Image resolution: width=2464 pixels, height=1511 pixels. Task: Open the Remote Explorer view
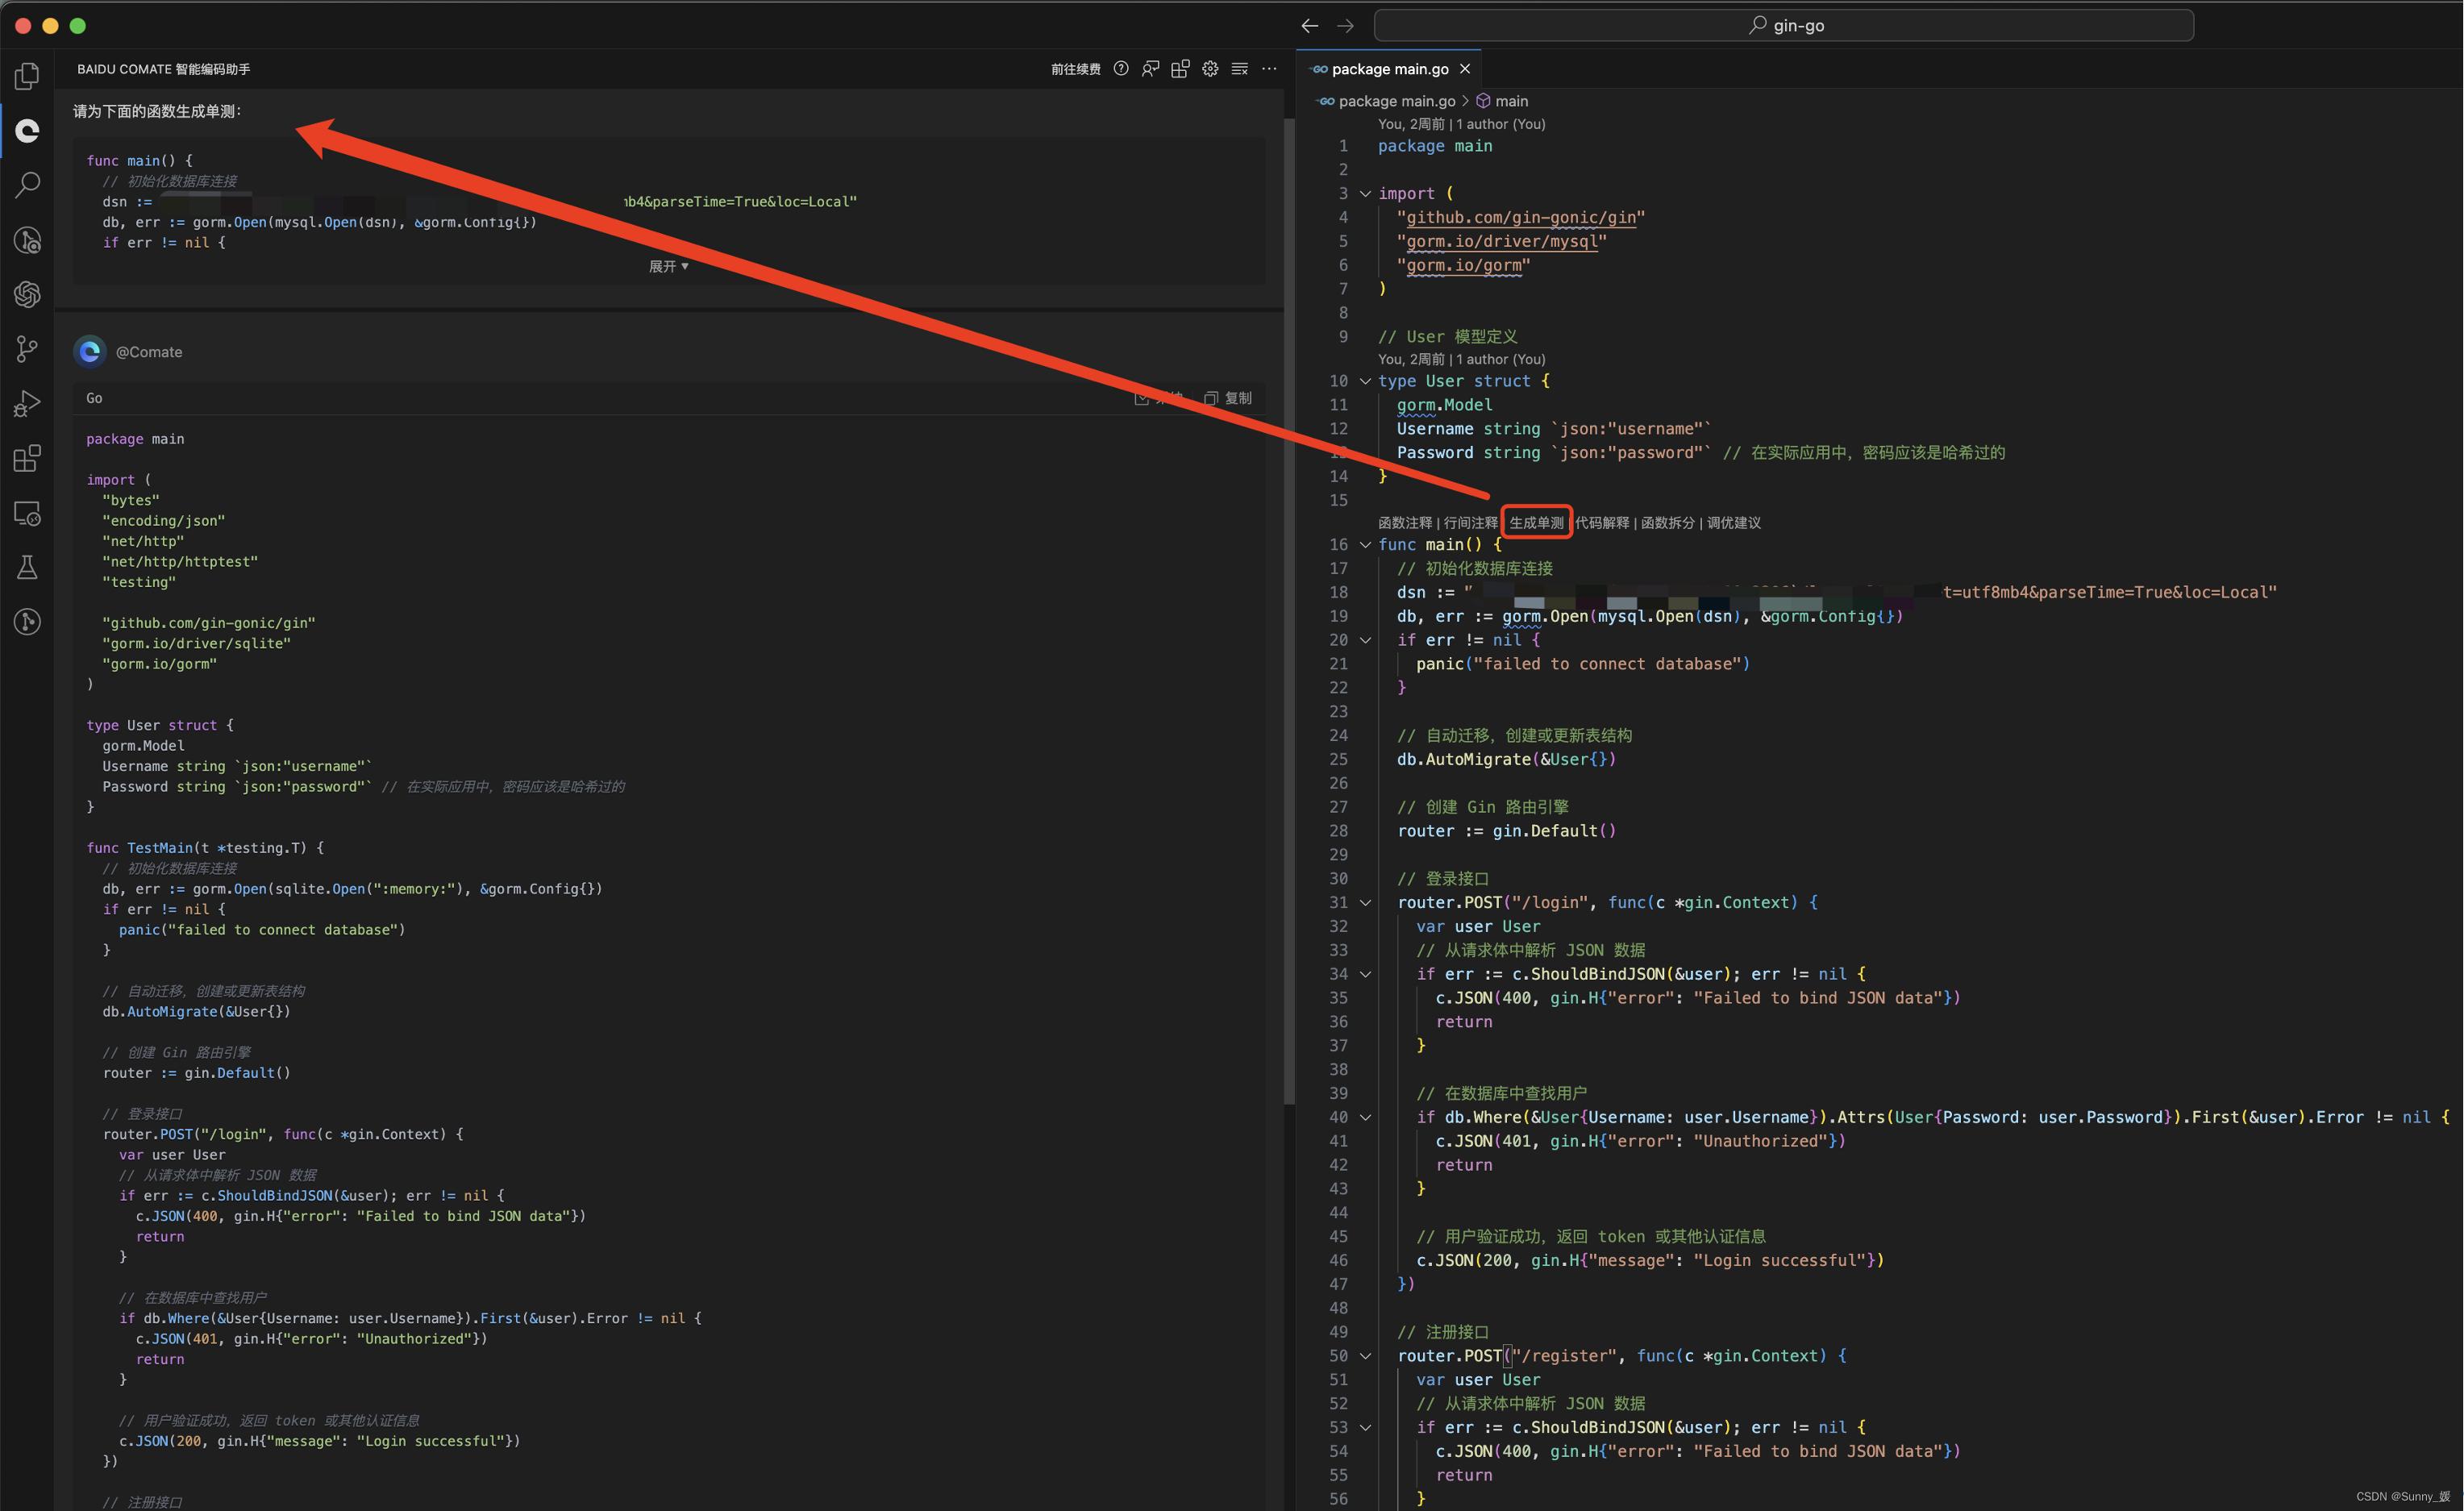point(27,514)
